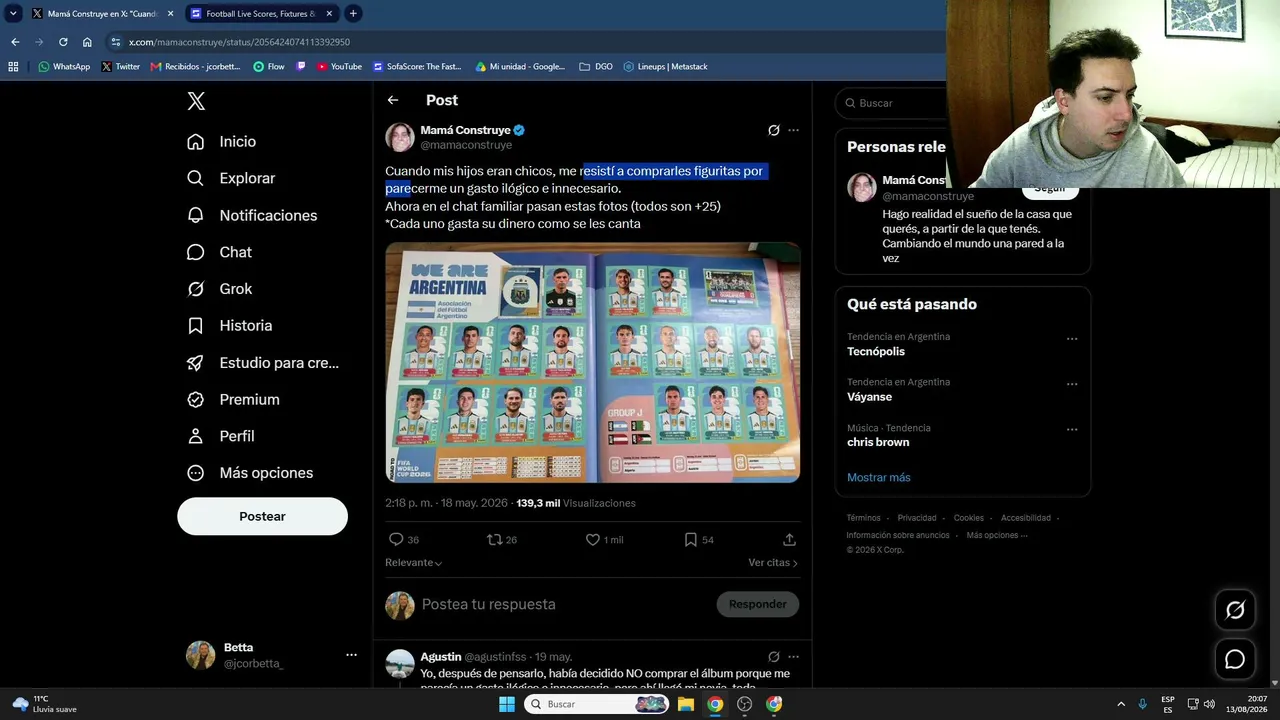This screenshot has height=720, width=1280.
Task: Click the Windows taskbar Buscar search box
Action: 597,704
